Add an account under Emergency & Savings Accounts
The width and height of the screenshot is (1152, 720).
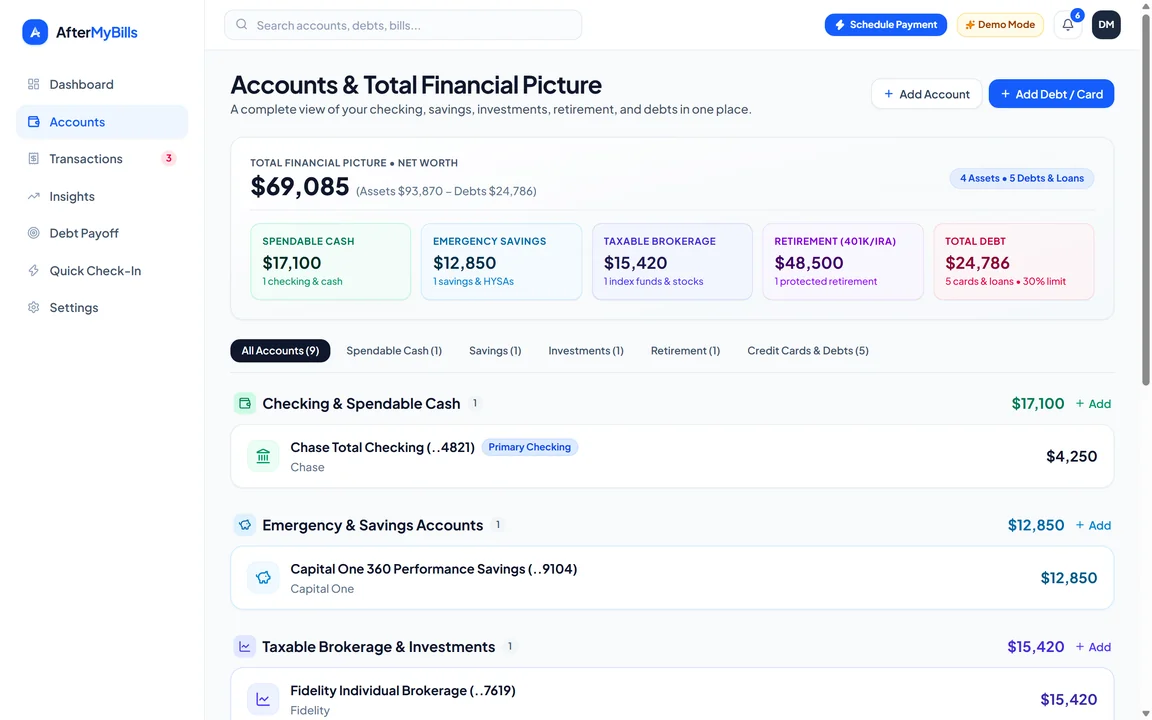[1093, 525]
